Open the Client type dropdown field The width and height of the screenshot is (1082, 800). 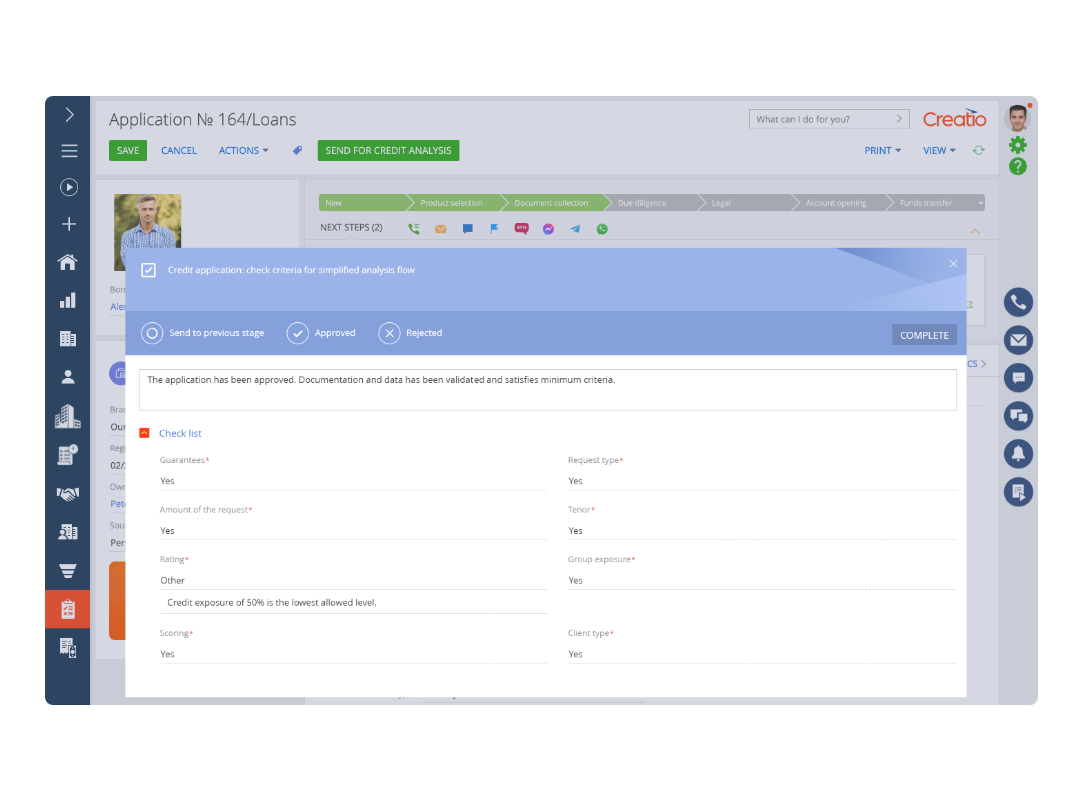[x=762, y=654]
